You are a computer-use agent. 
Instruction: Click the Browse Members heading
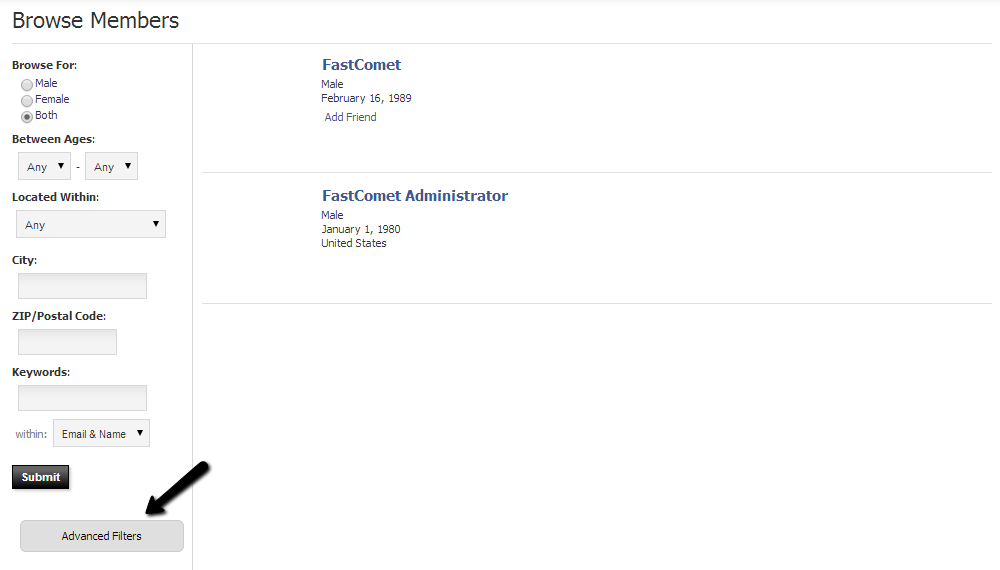tap(96, 20)
